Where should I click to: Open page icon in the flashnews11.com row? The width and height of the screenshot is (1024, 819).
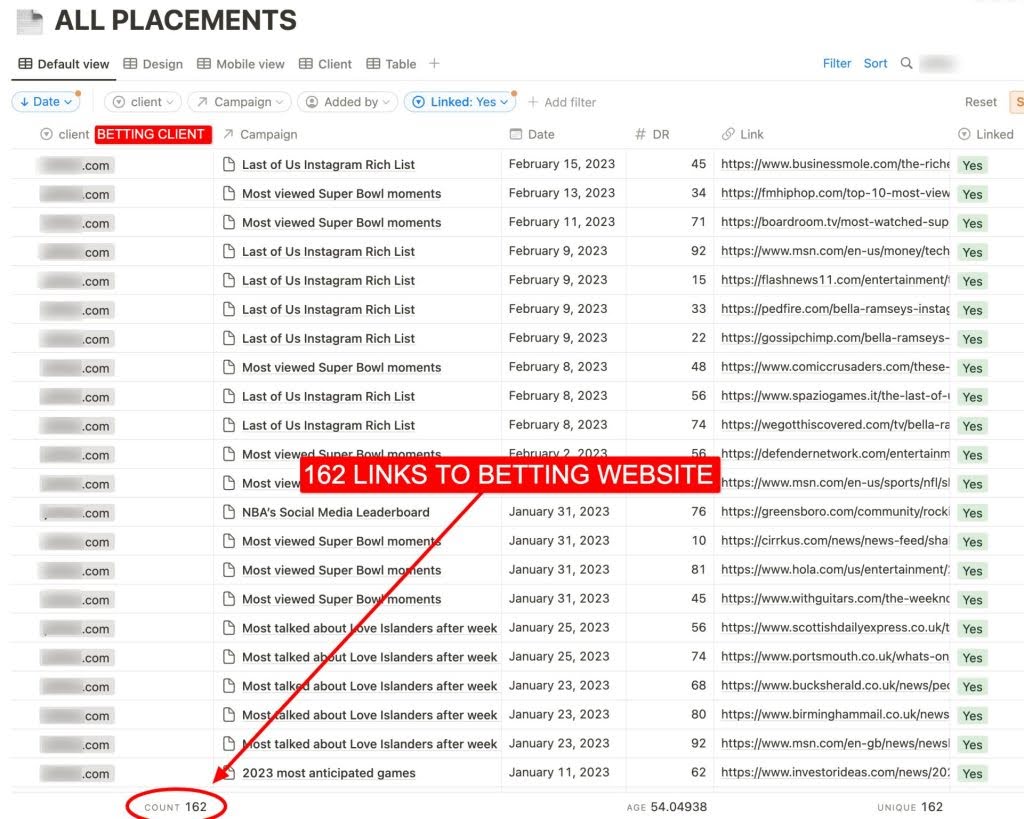click(229, 280)
